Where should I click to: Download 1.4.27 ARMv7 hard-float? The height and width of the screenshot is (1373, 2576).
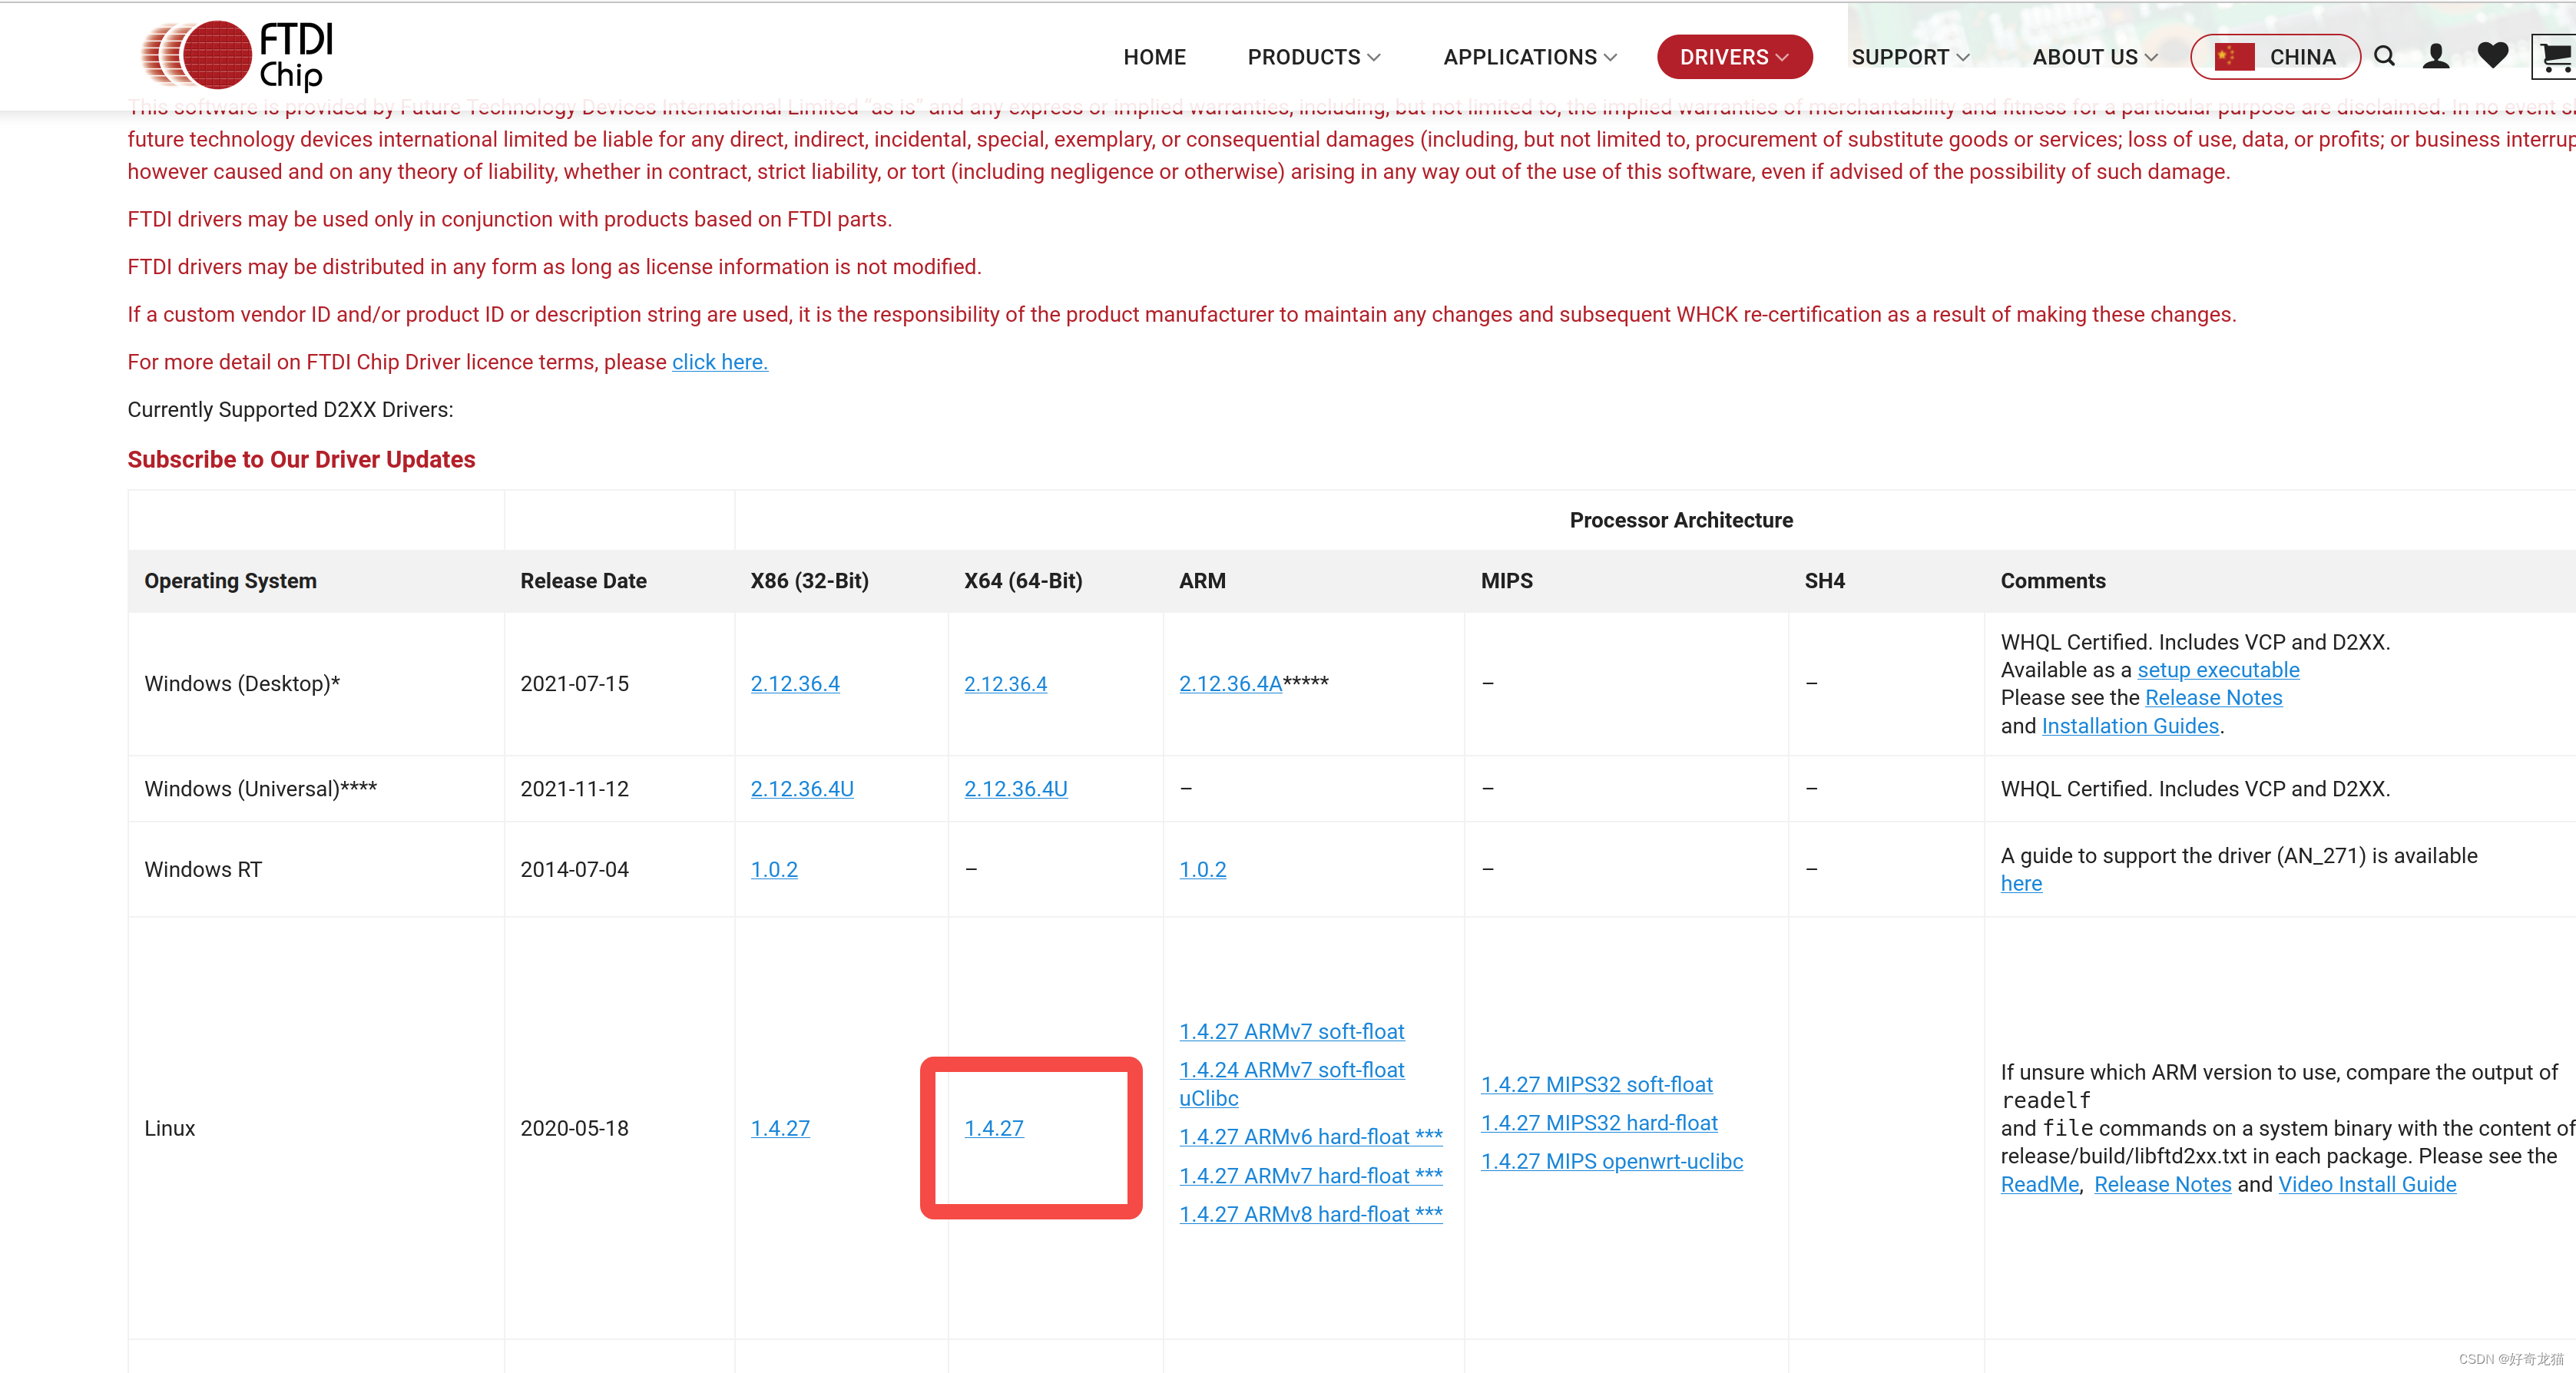(x=1310, y=1176)
